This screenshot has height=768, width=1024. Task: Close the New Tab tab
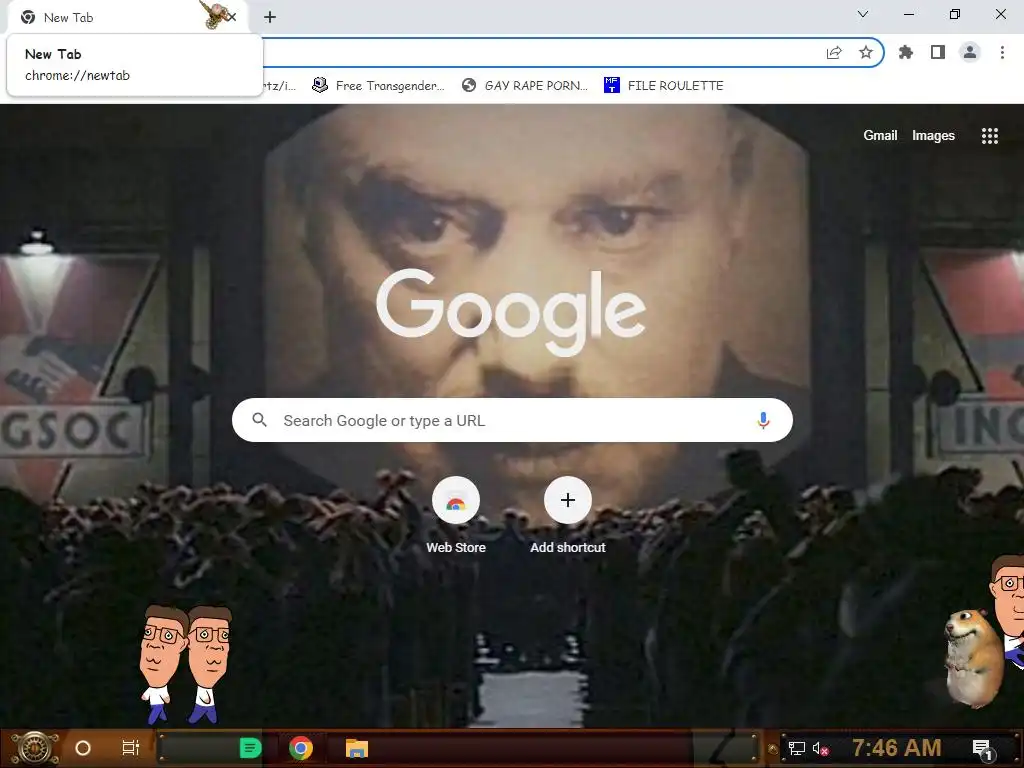[232, 17]
